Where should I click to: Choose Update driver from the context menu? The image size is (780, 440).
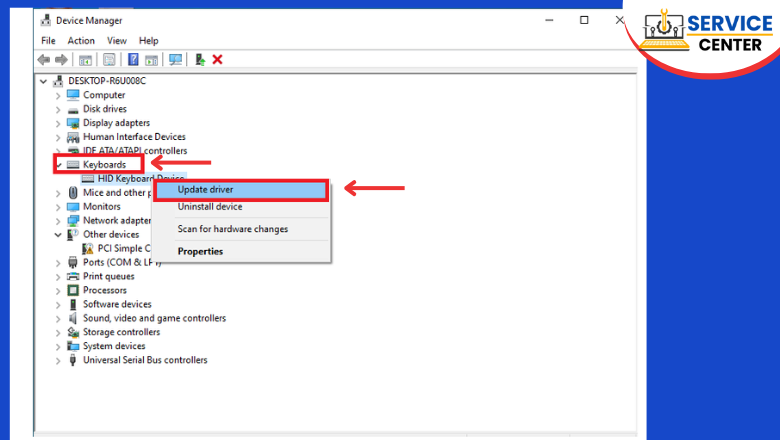(x=241, y=190)
